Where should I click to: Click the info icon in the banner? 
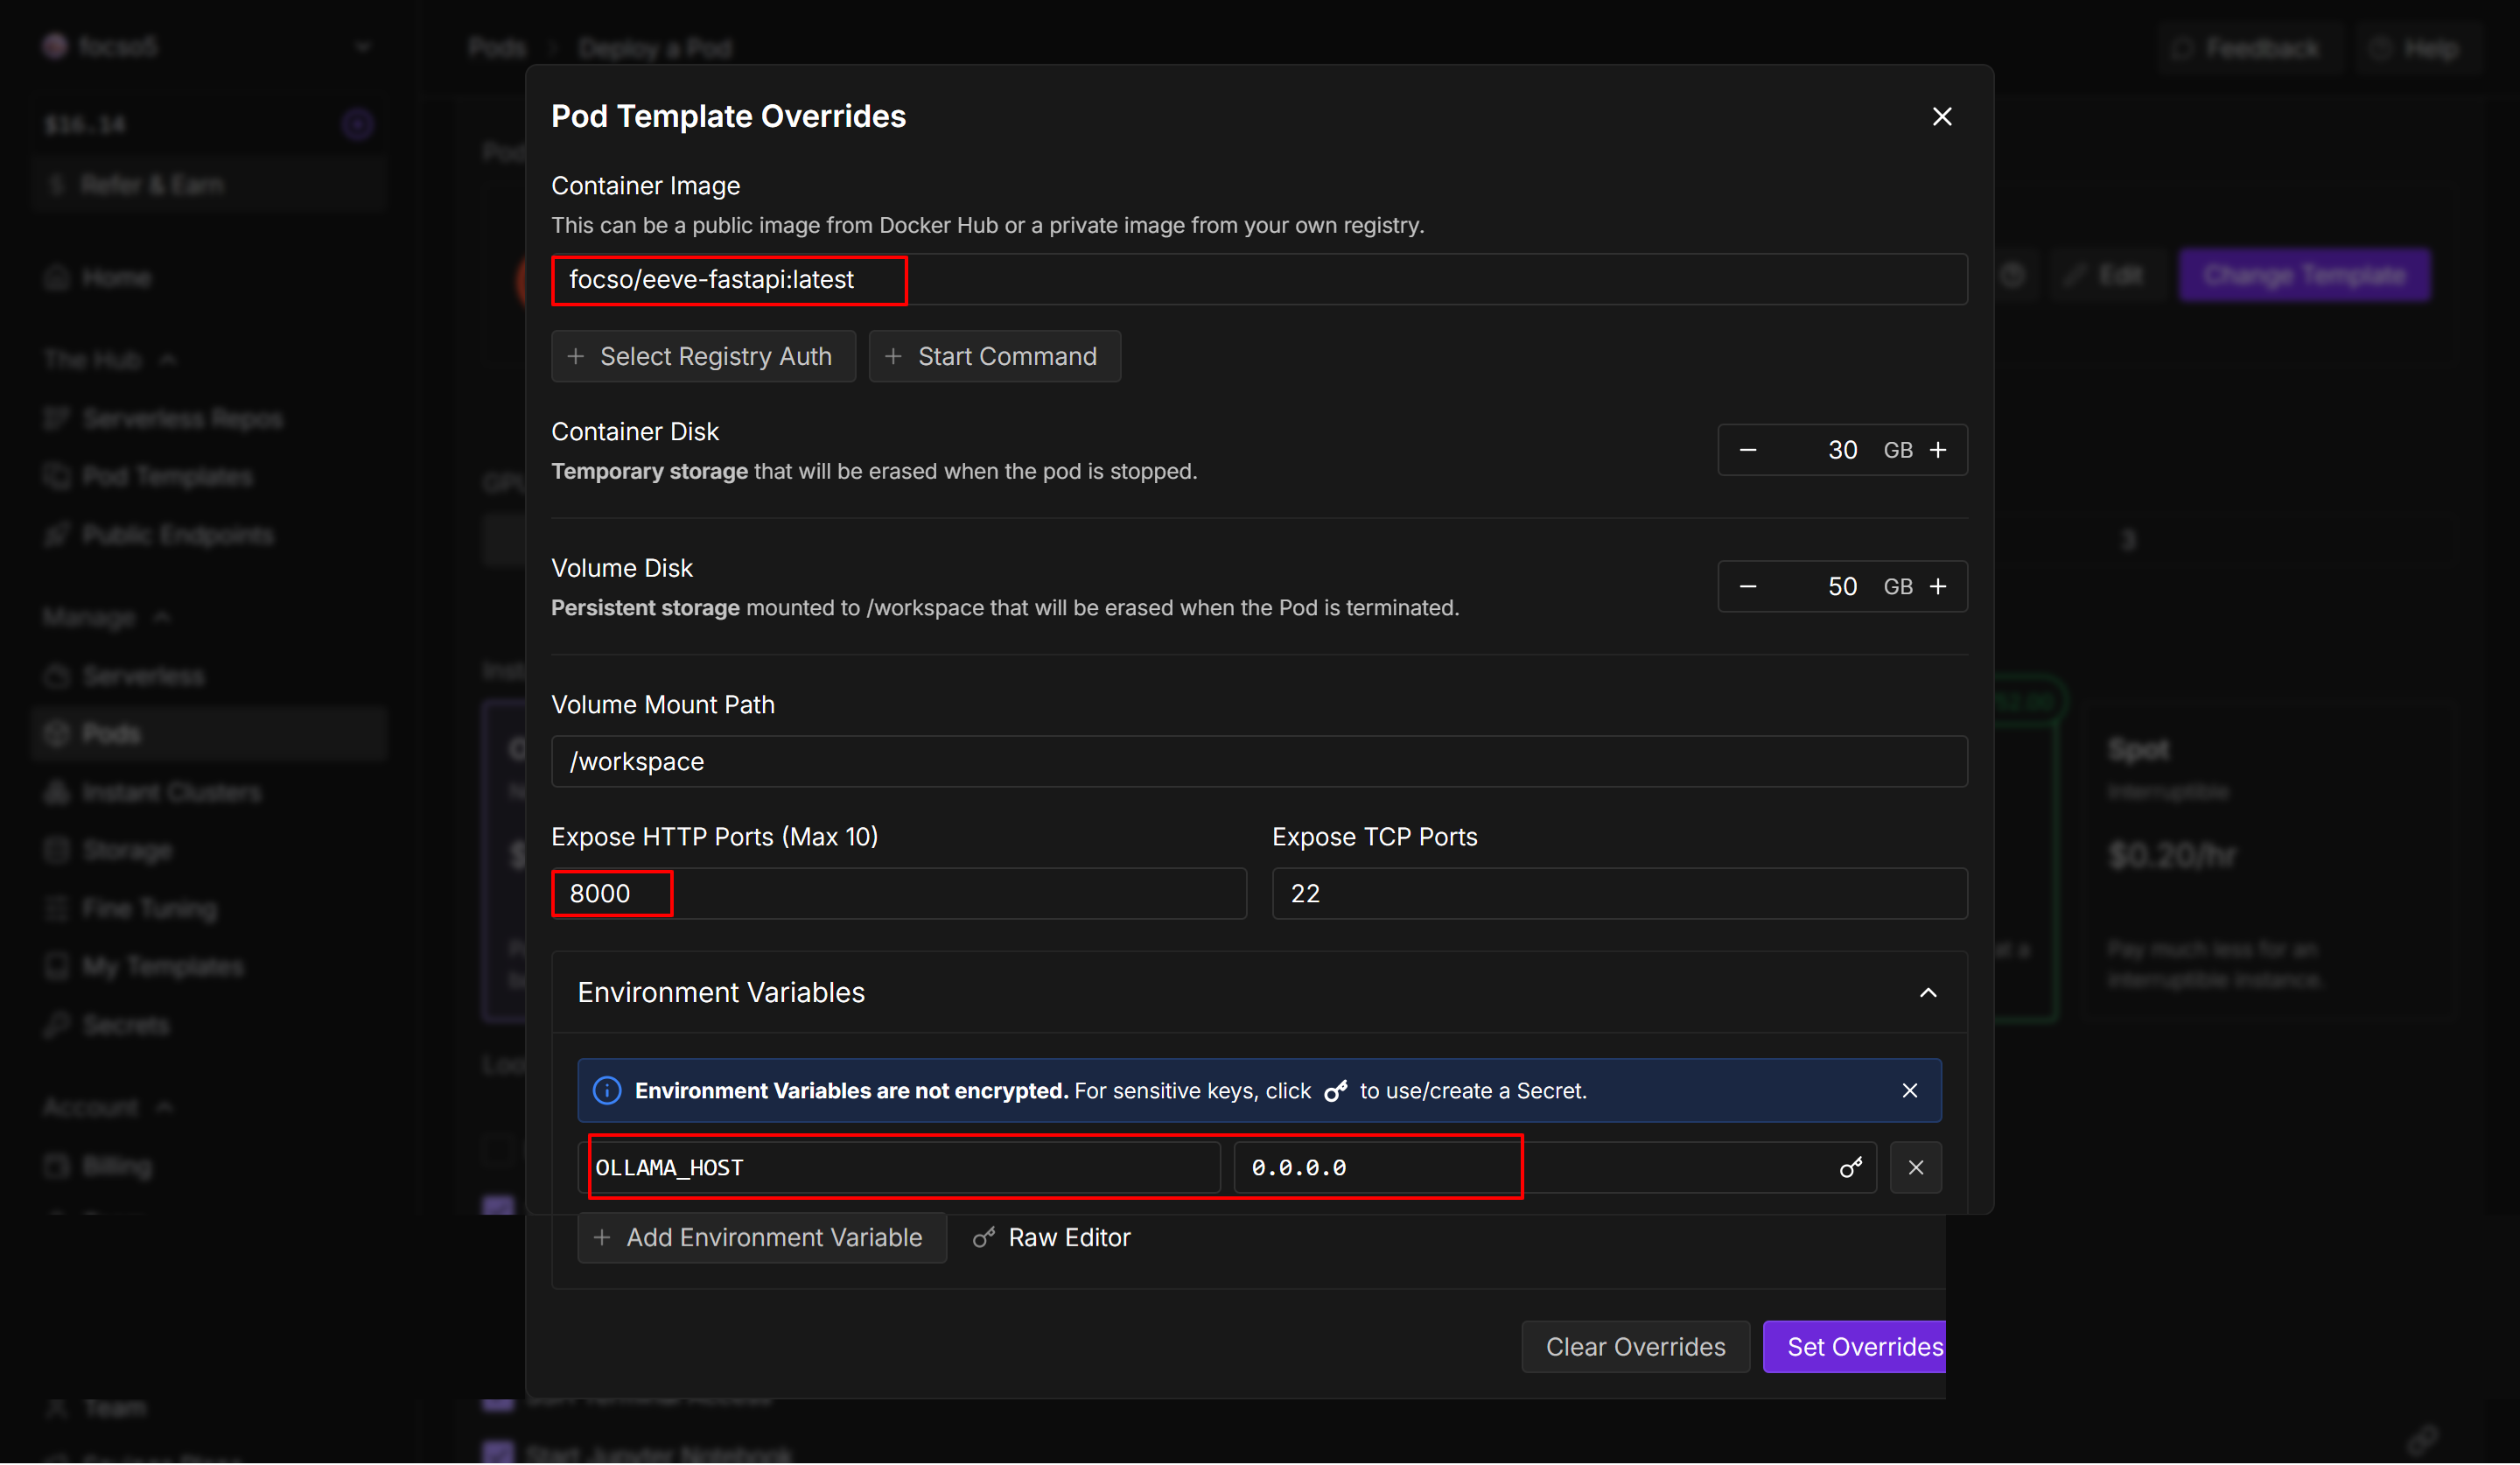point(607,1090)
